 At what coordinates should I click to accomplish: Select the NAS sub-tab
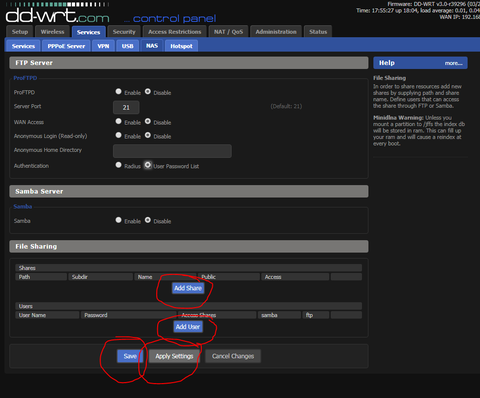[x=152, y=46]
